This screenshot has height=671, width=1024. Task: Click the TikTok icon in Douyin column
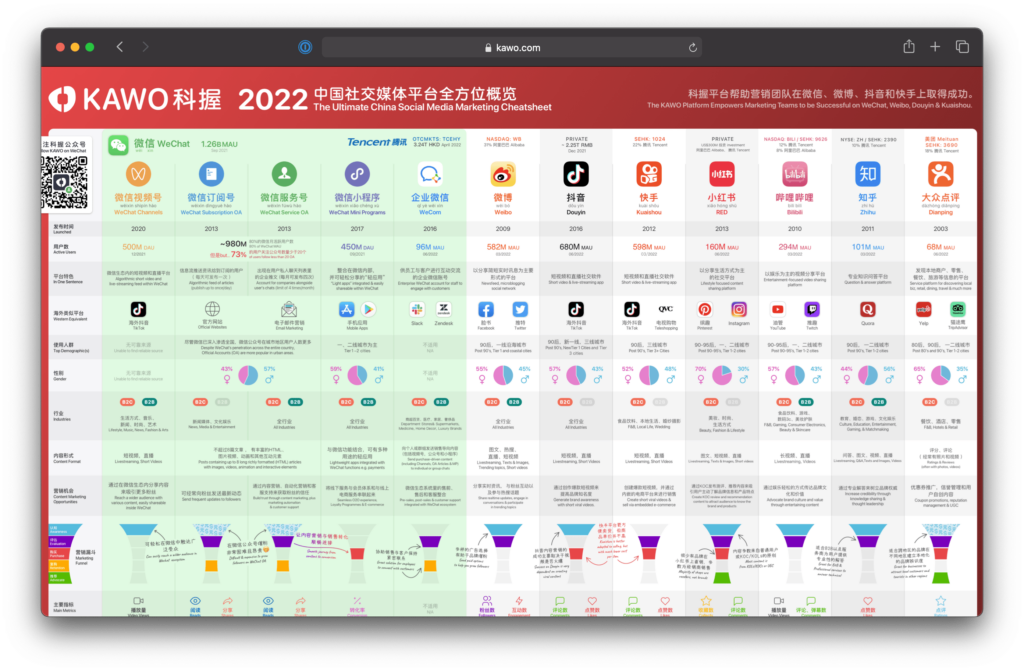(x=575, y=310)
